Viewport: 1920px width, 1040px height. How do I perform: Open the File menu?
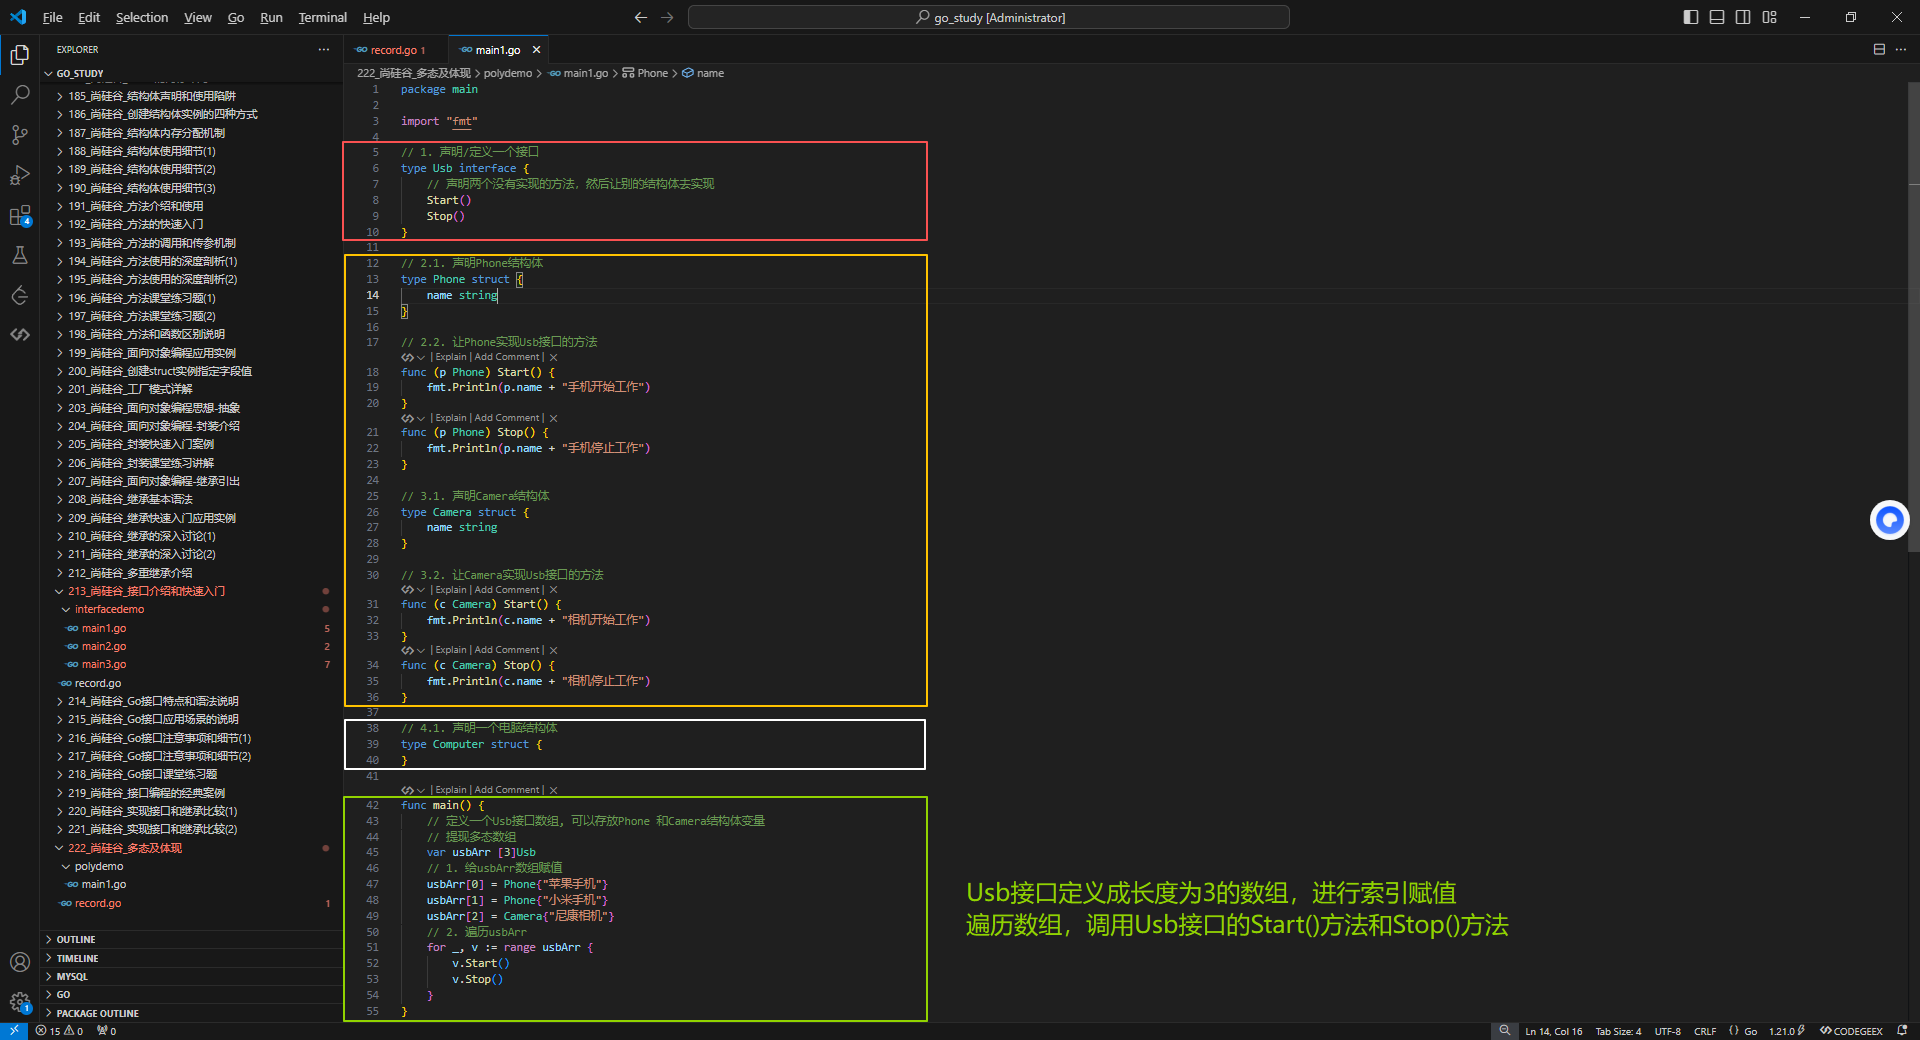53,17
